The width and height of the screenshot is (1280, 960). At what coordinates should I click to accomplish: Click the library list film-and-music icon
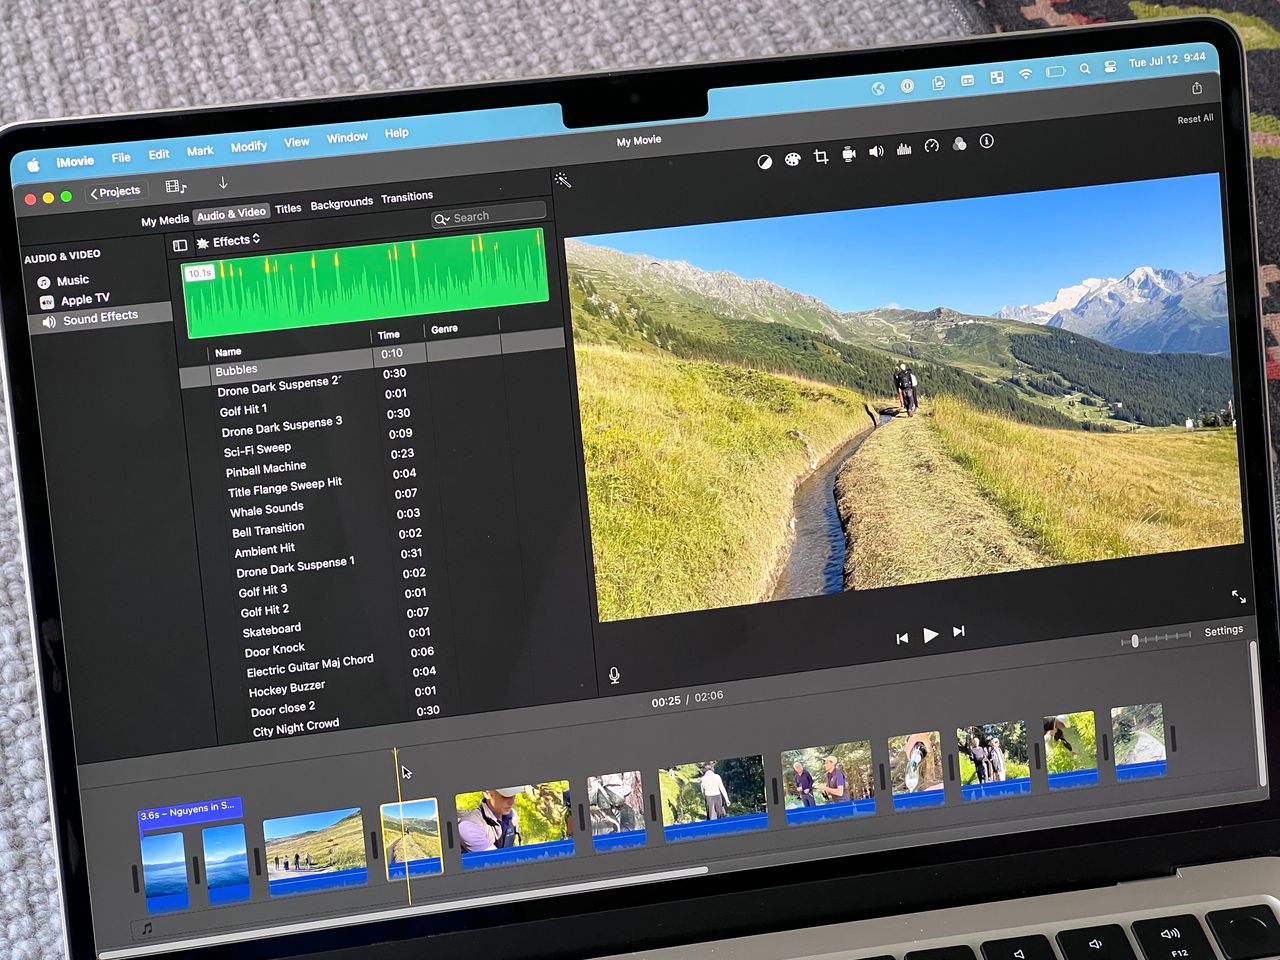[176, 187]
